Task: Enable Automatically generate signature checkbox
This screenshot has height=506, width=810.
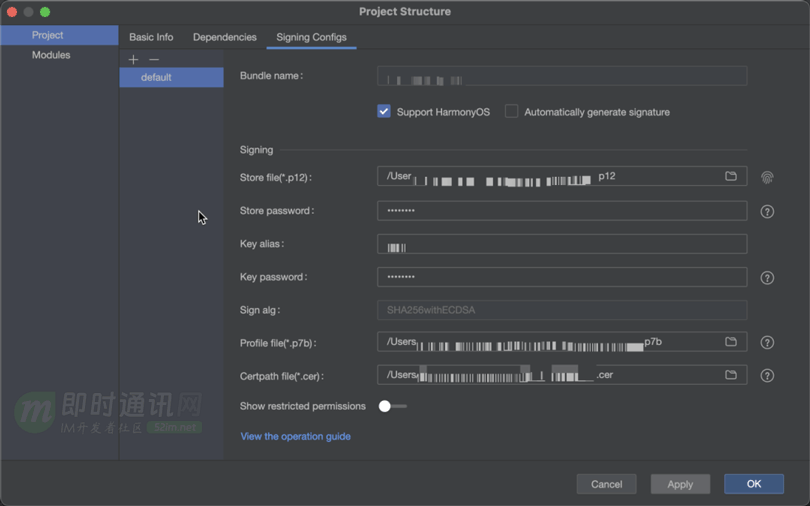Action: pyautogui.click(x=511, y=111)
